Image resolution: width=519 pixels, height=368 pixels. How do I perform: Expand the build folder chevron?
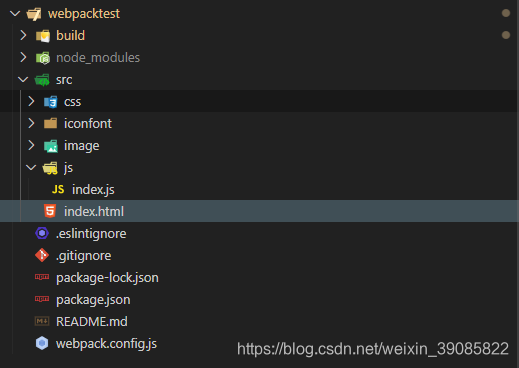(23, 35)
